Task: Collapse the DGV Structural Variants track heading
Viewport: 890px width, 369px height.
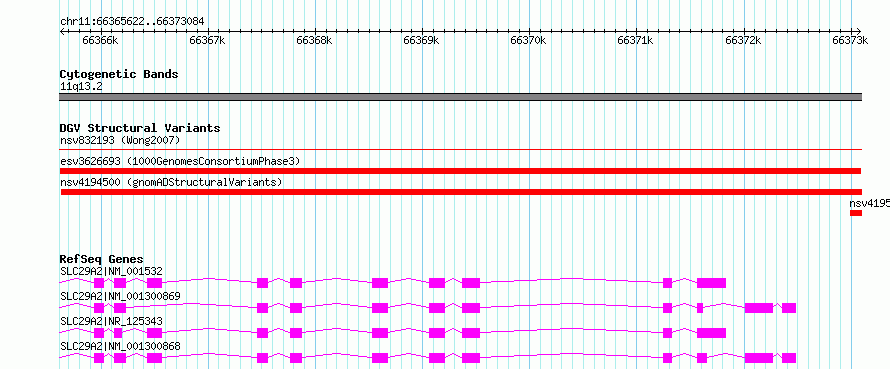Action: pyautogui.click(x=140, y=128)
